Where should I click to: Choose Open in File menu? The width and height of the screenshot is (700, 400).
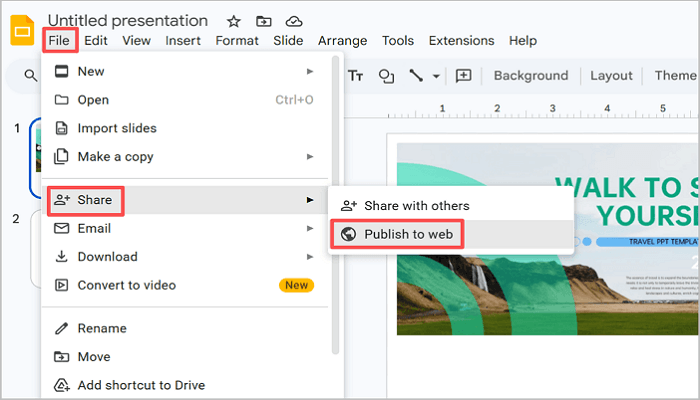coord(184,100)
